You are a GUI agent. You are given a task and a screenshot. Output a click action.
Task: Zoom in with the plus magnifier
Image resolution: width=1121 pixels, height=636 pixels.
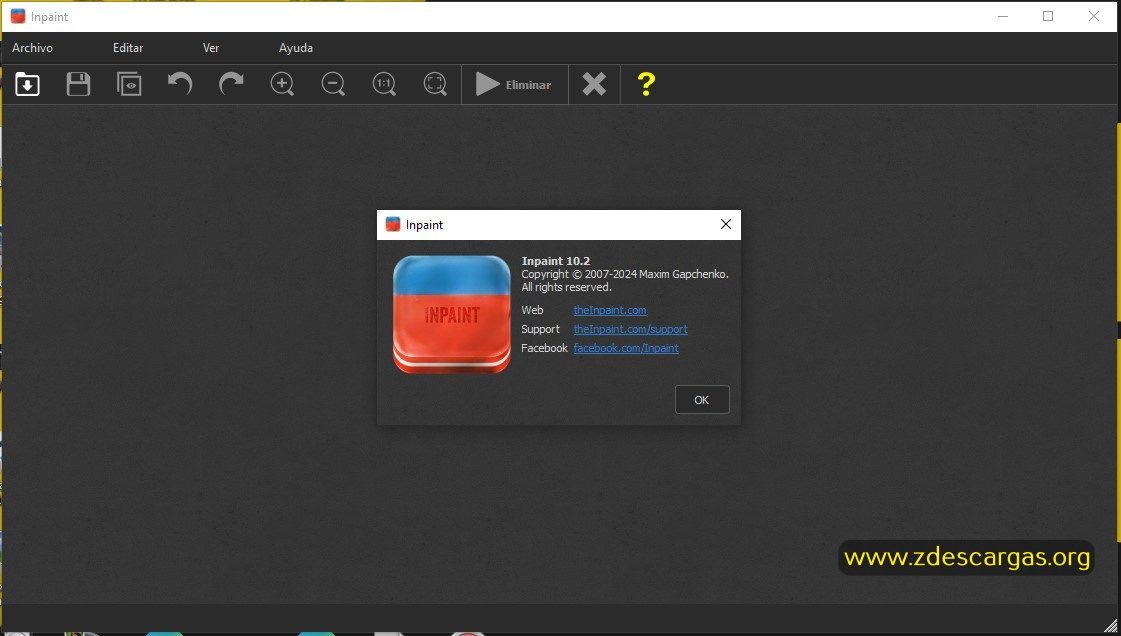coord(282,84)
